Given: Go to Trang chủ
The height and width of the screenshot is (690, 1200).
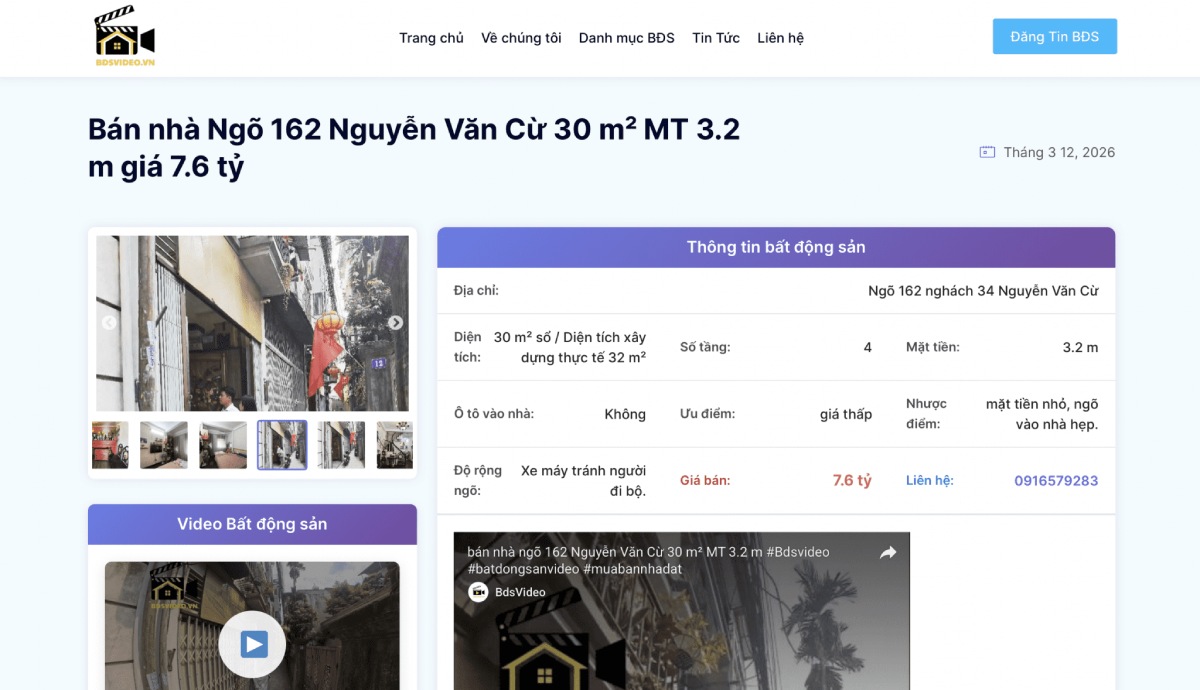Looking at the screenshot, I should tap(431, 38).
